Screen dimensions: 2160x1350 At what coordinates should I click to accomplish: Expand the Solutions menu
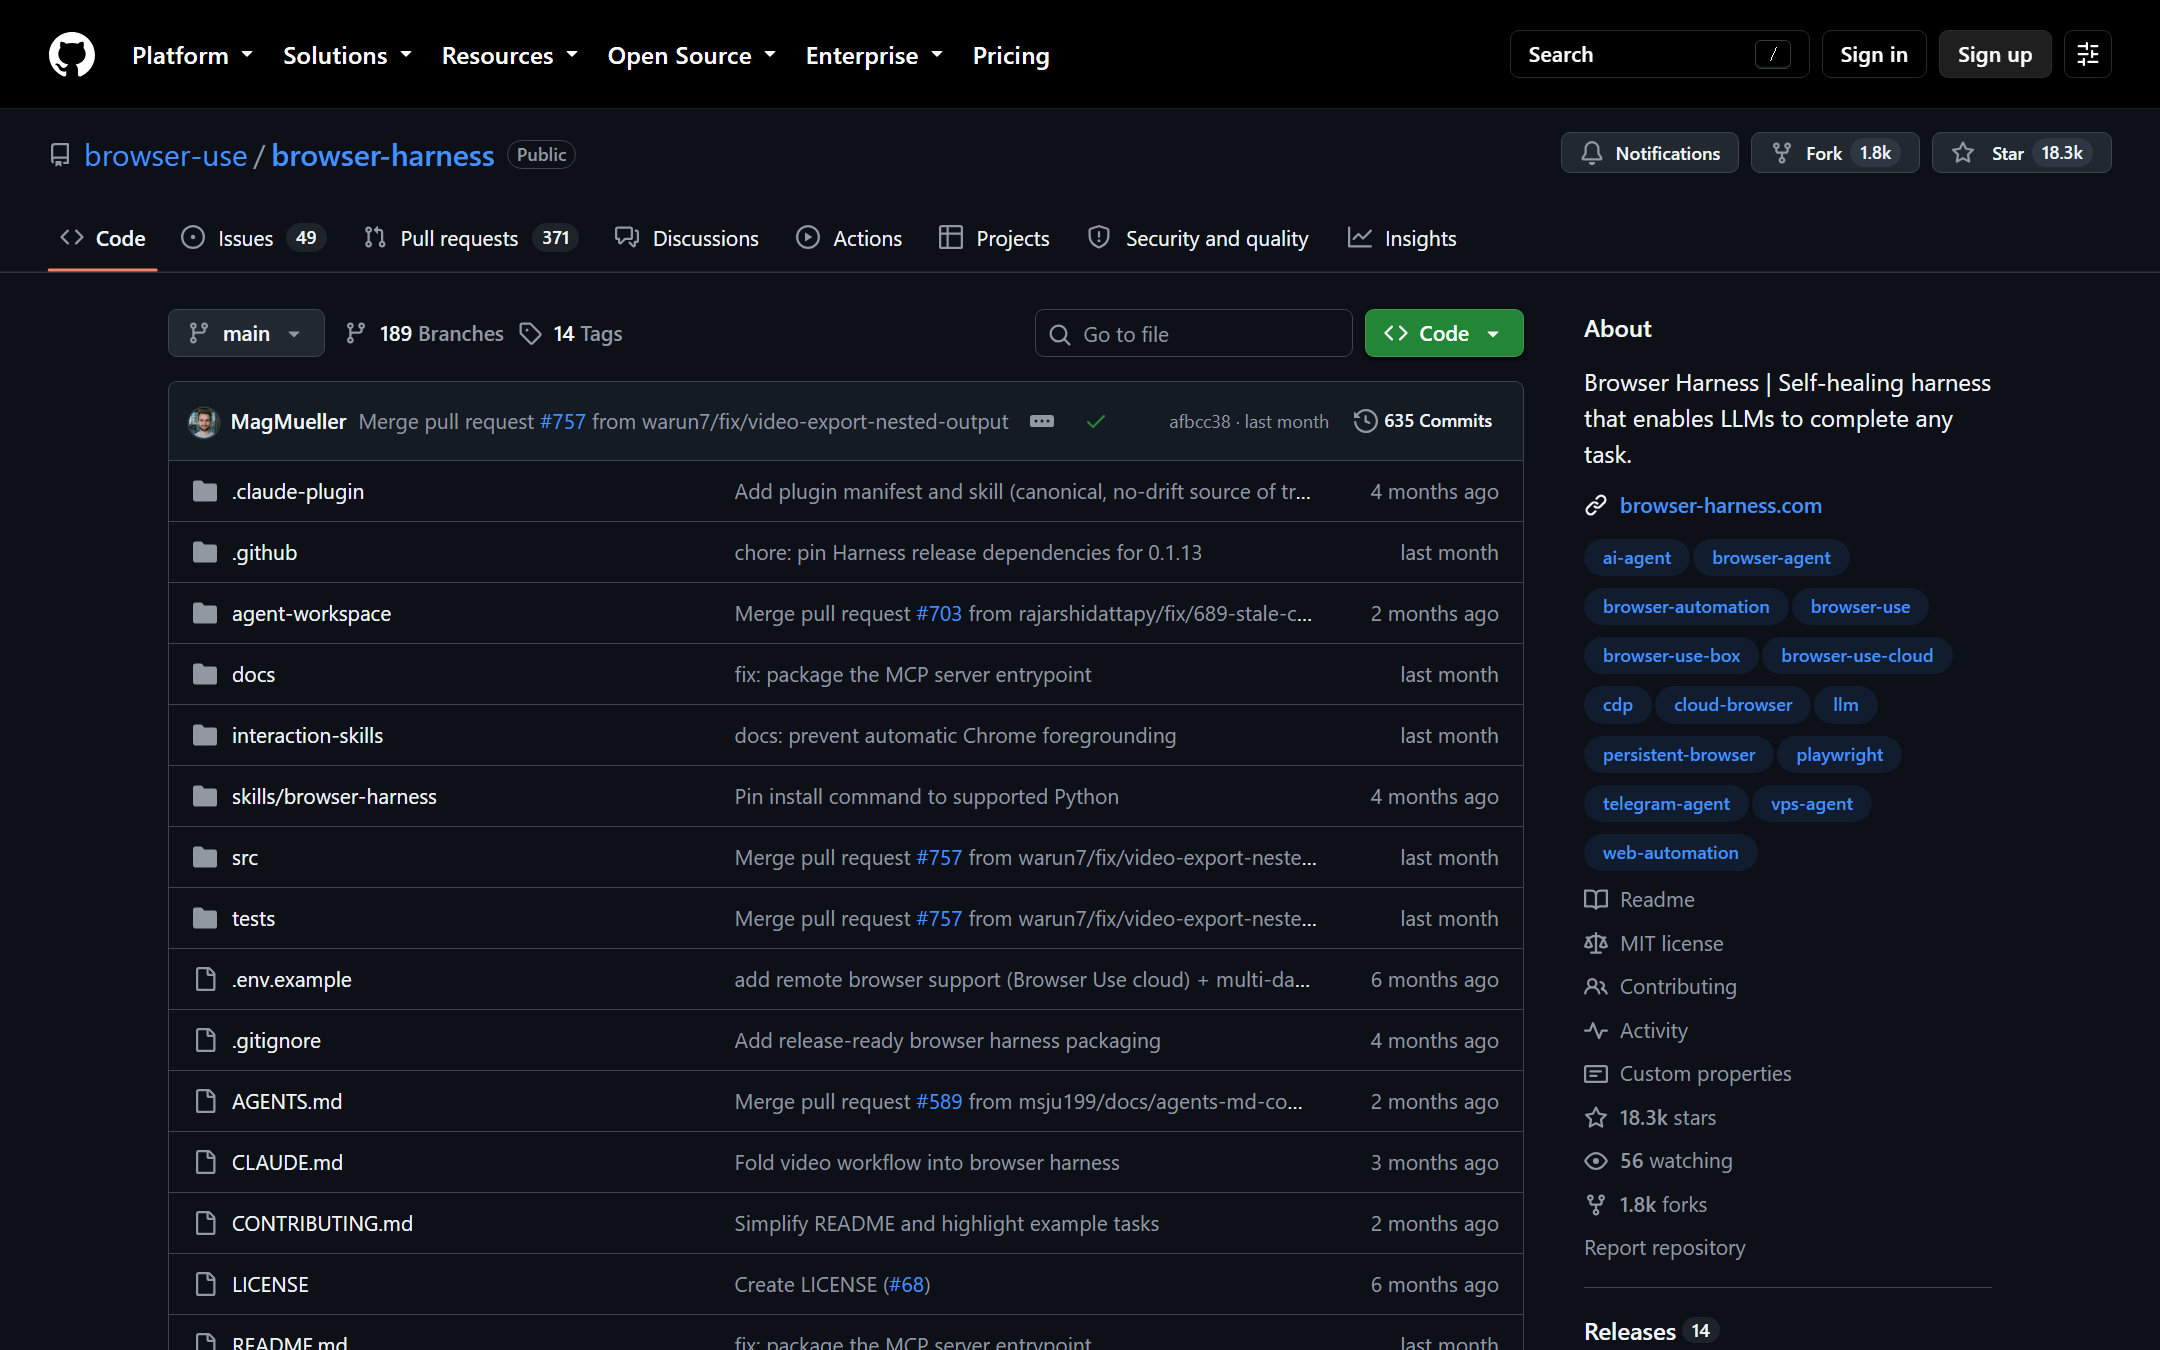point(347,55)
